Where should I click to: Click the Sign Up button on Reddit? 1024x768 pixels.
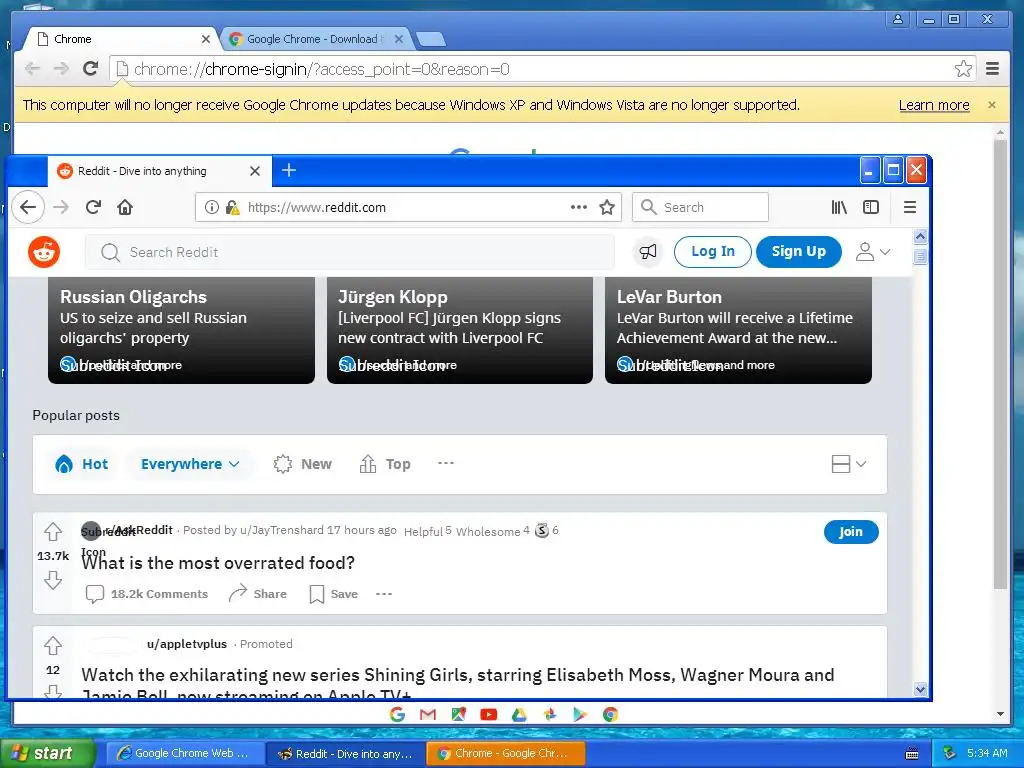pyautogui.click(x=799, y=251)
